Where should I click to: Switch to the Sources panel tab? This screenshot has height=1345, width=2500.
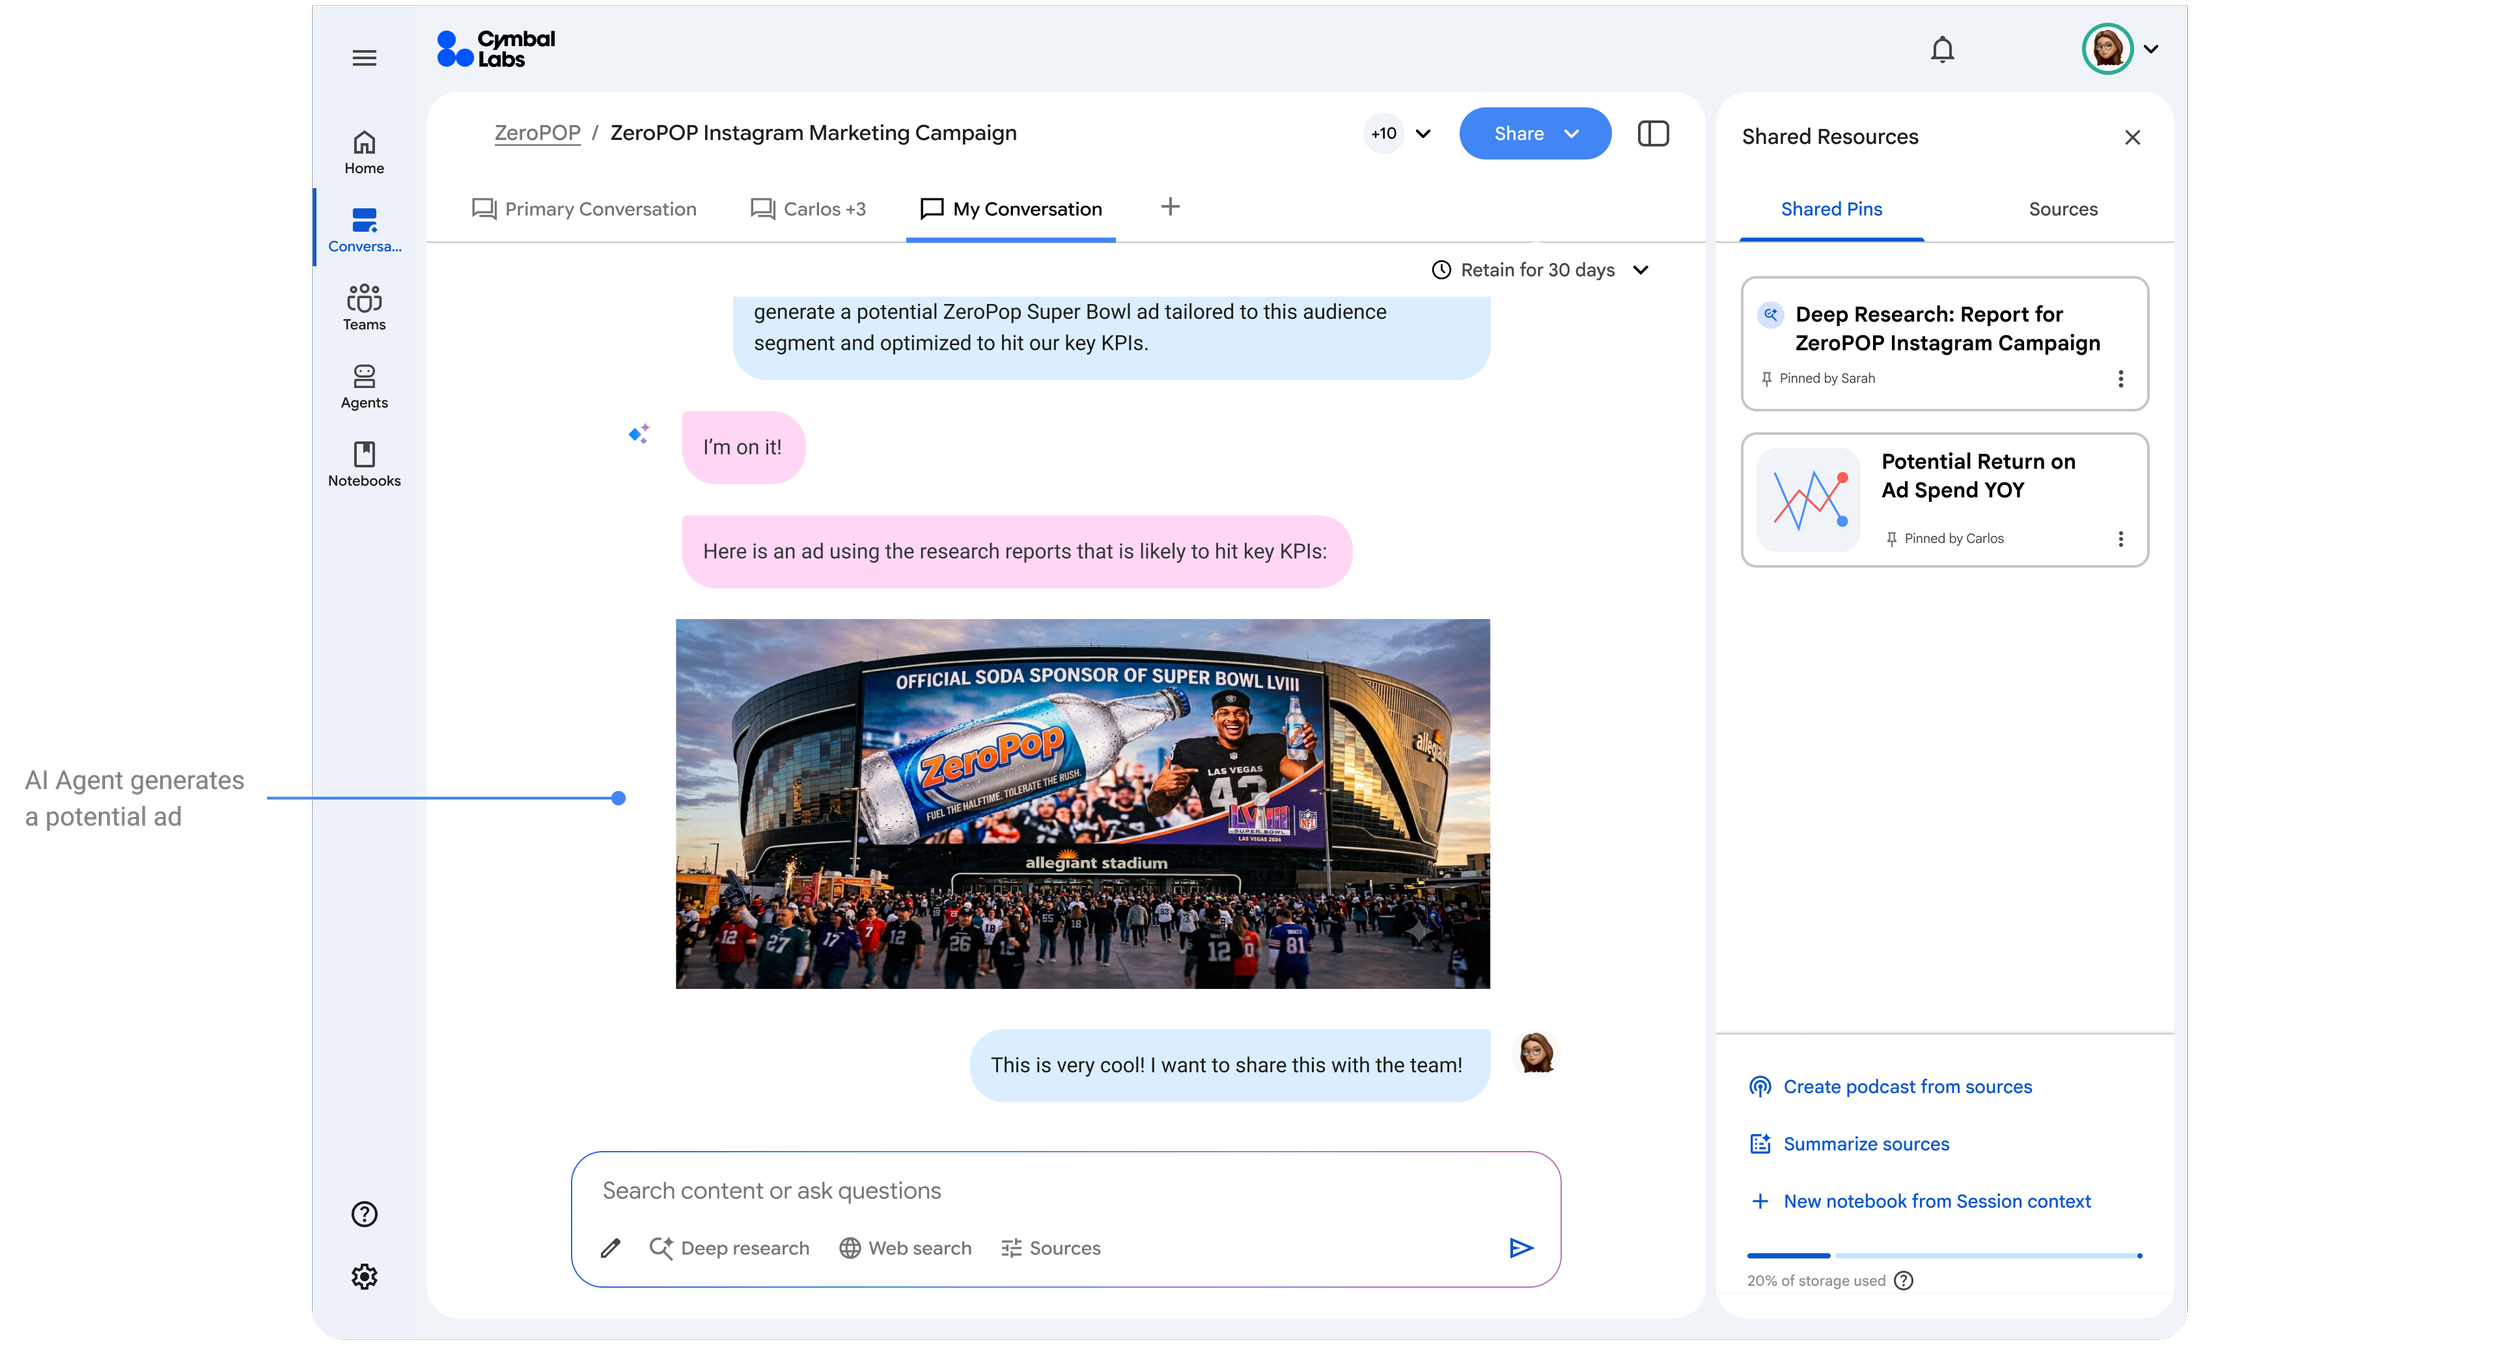(x=2063, y=209)
